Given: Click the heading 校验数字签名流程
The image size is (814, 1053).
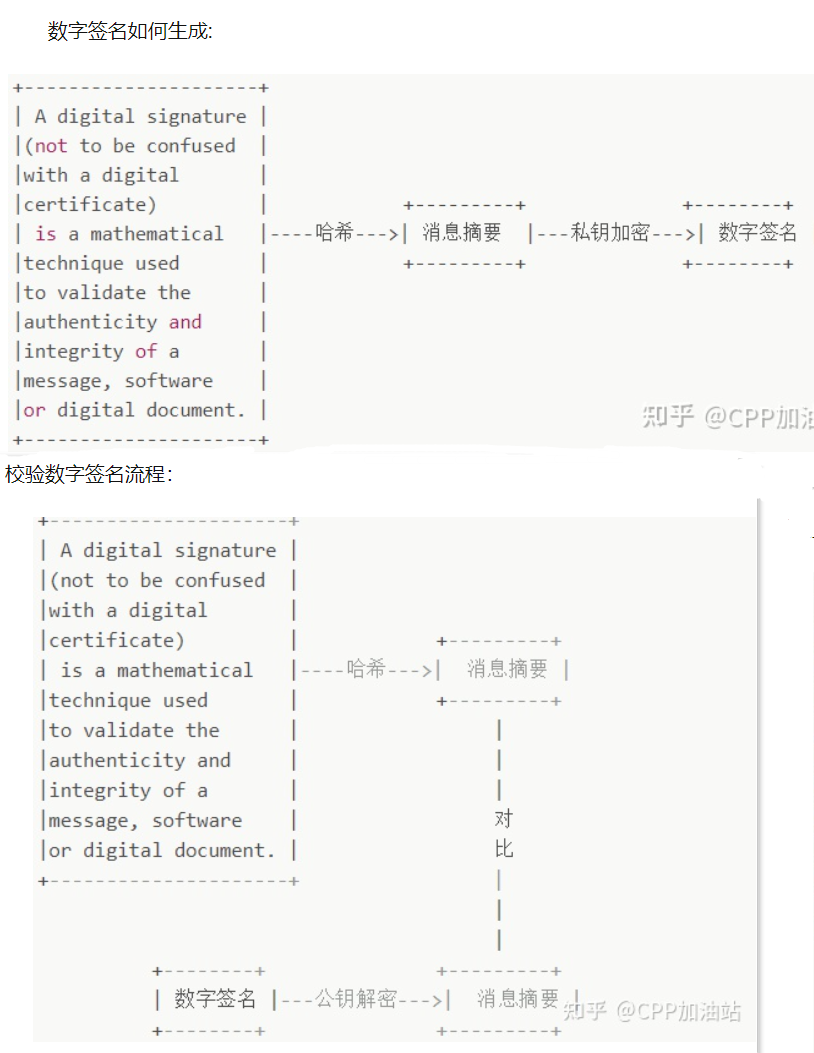Looking at the screenshot, I should pos(89,474).
